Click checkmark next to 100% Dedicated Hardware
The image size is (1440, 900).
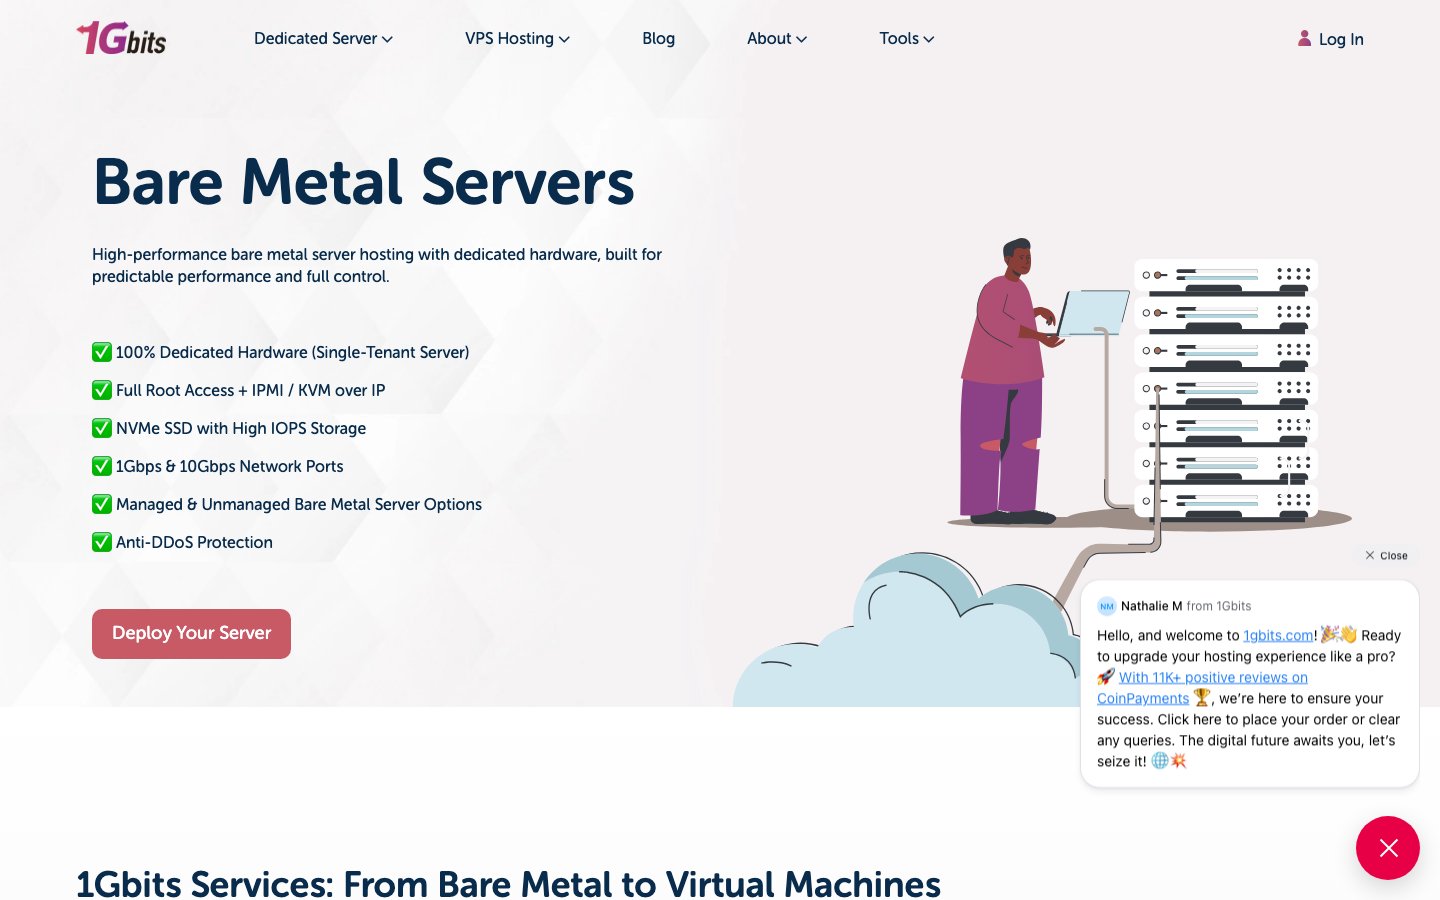coord(102,352)
